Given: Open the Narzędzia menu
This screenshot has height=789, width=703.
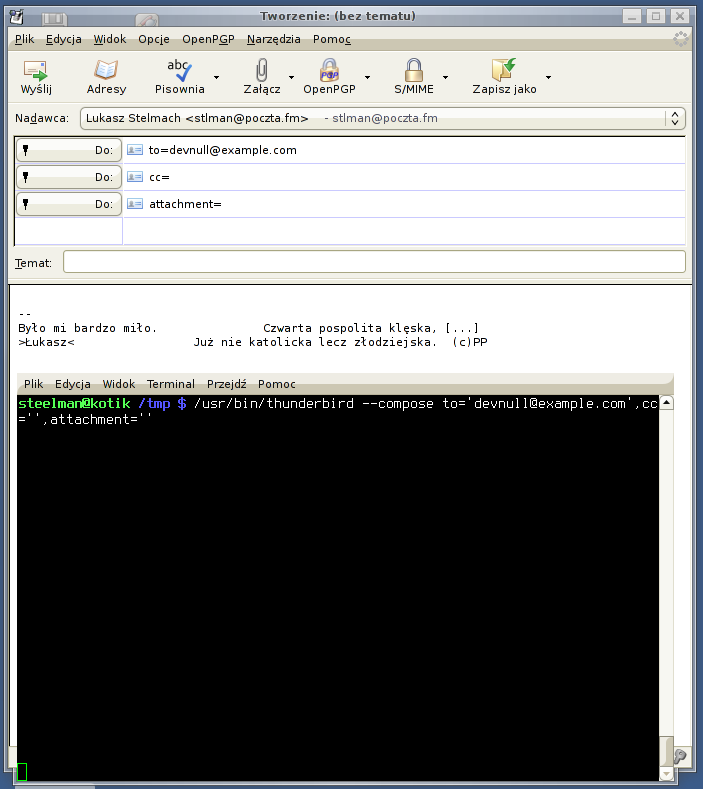Looking at the screenshot, I should [x=273, y=39].
